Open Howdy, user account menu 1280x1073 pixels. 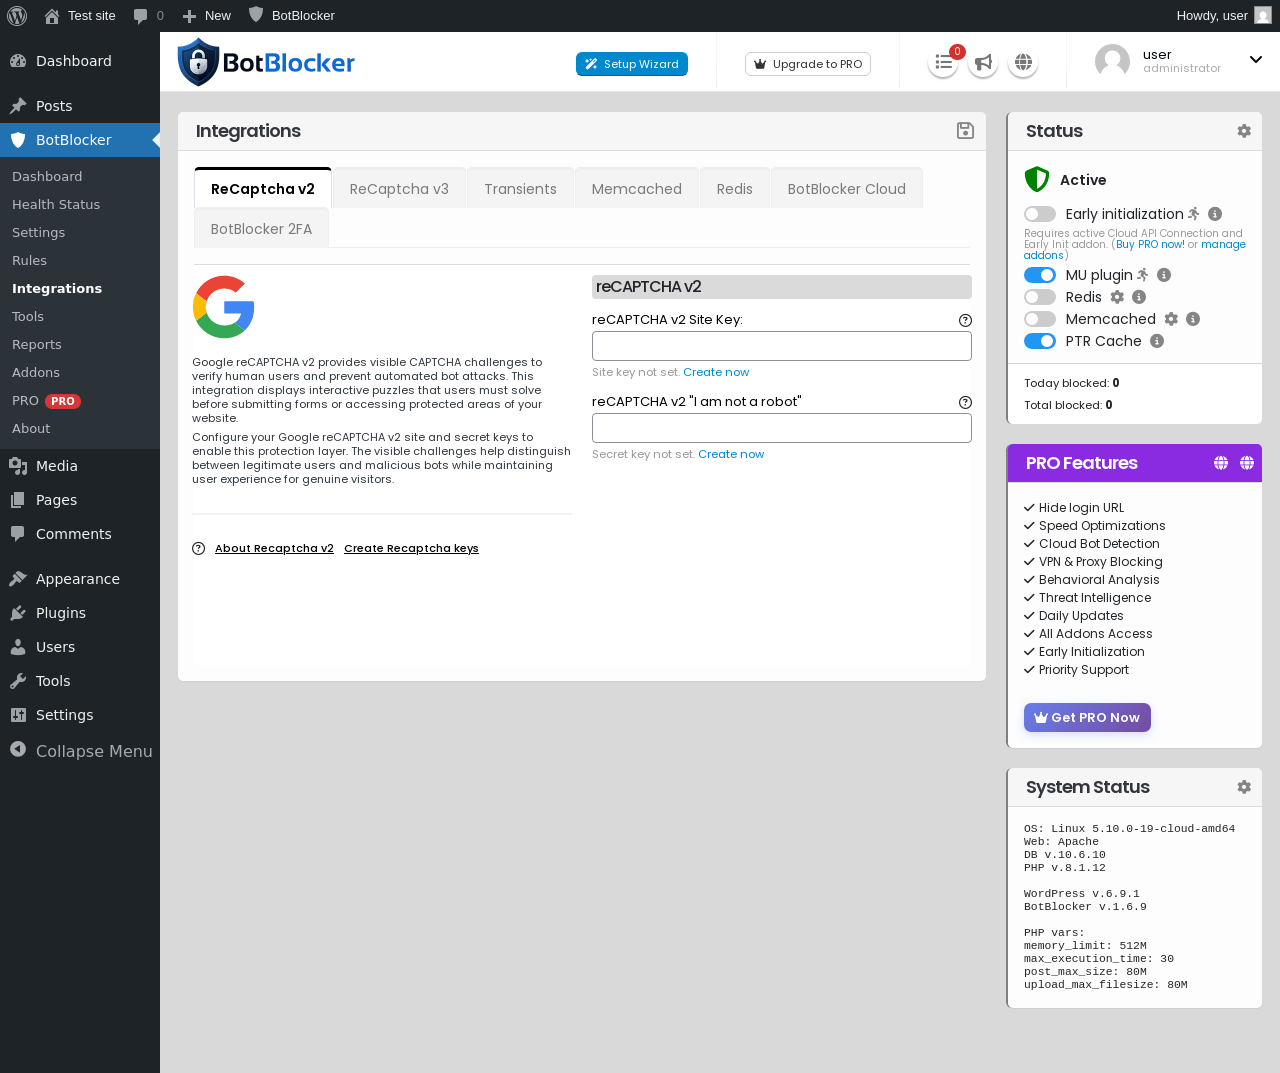pyautogui.click(x=1224, y=16)
